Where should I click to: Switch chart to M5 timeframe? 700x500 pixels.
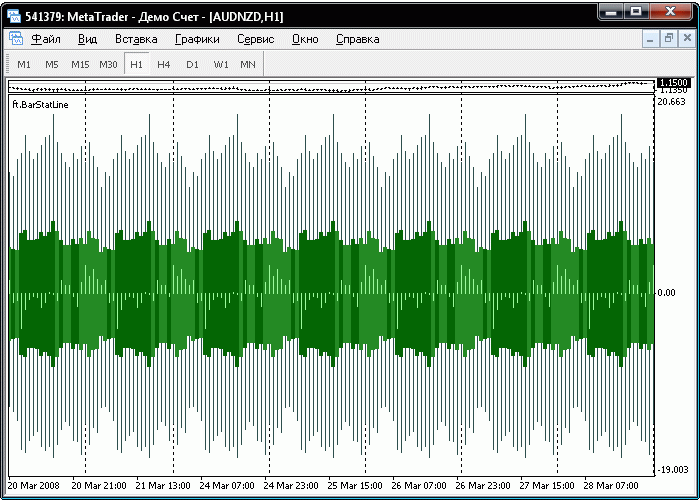[52, 64]
